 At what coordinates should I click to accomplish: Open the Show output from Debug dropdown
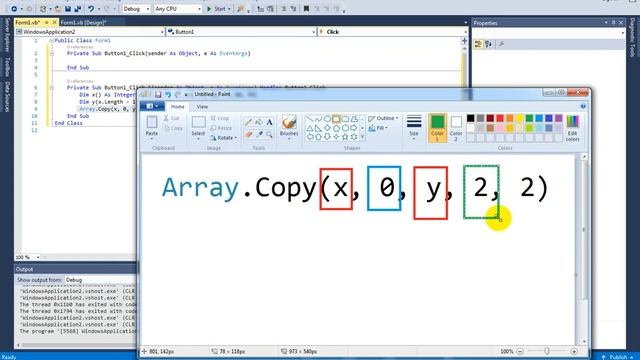tap(100, 280)
